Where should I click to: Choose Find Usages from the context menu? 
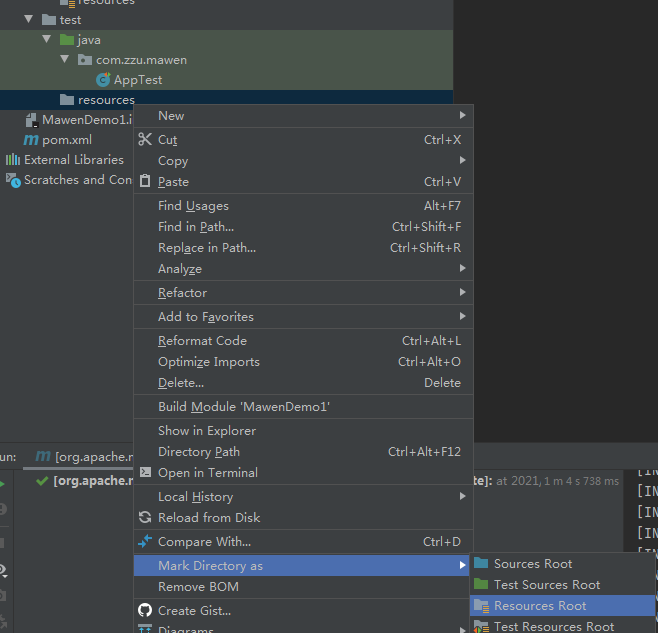(303, 206)
